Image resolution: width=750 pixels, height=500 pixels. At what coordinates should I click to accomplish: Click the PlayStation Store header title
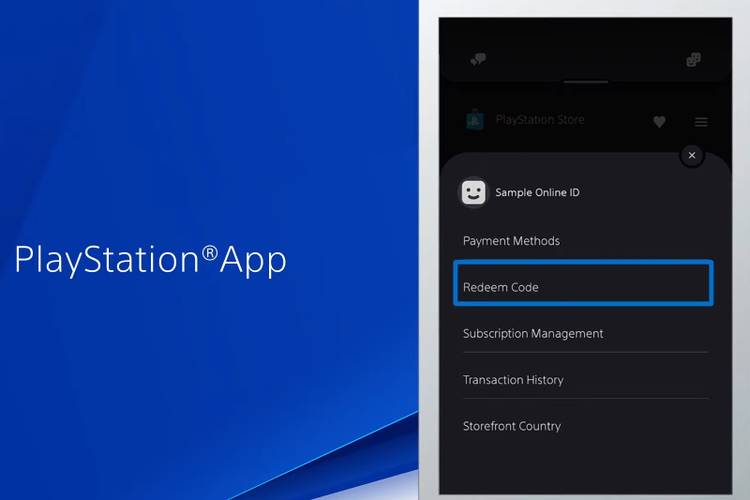pos(540,120)
